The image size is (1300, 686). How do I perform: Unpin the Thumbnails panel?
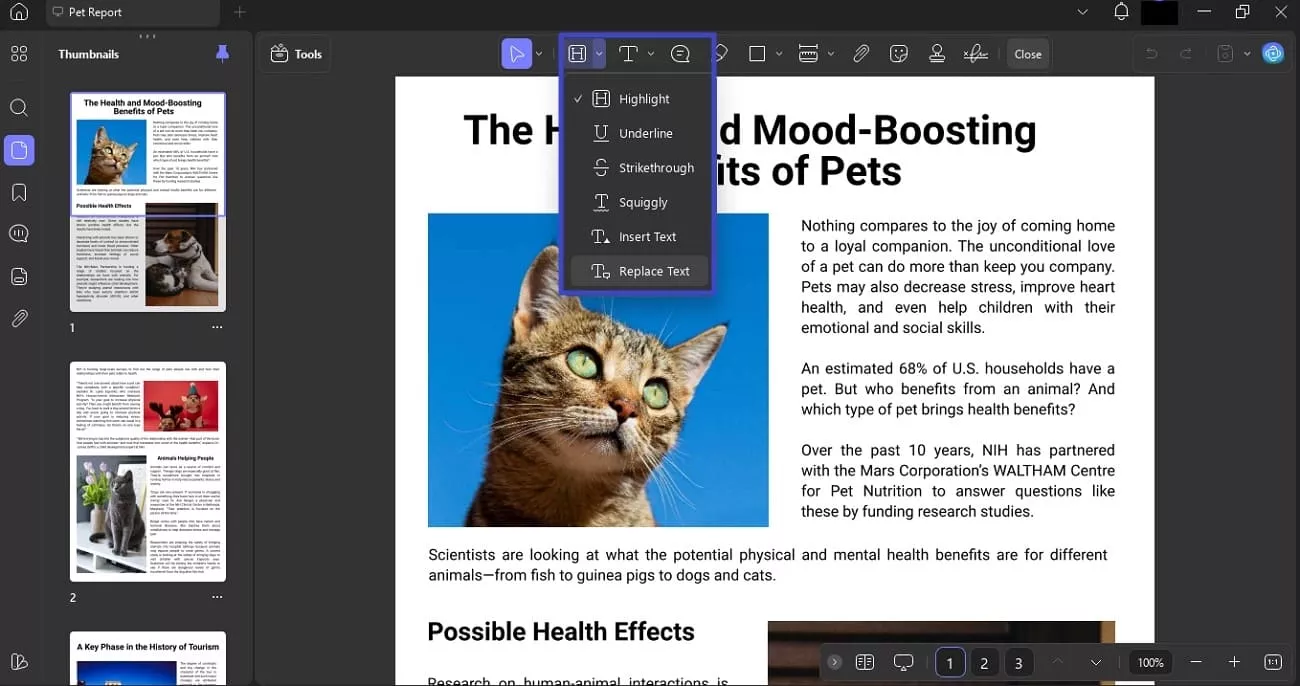[x=223, y=54]
